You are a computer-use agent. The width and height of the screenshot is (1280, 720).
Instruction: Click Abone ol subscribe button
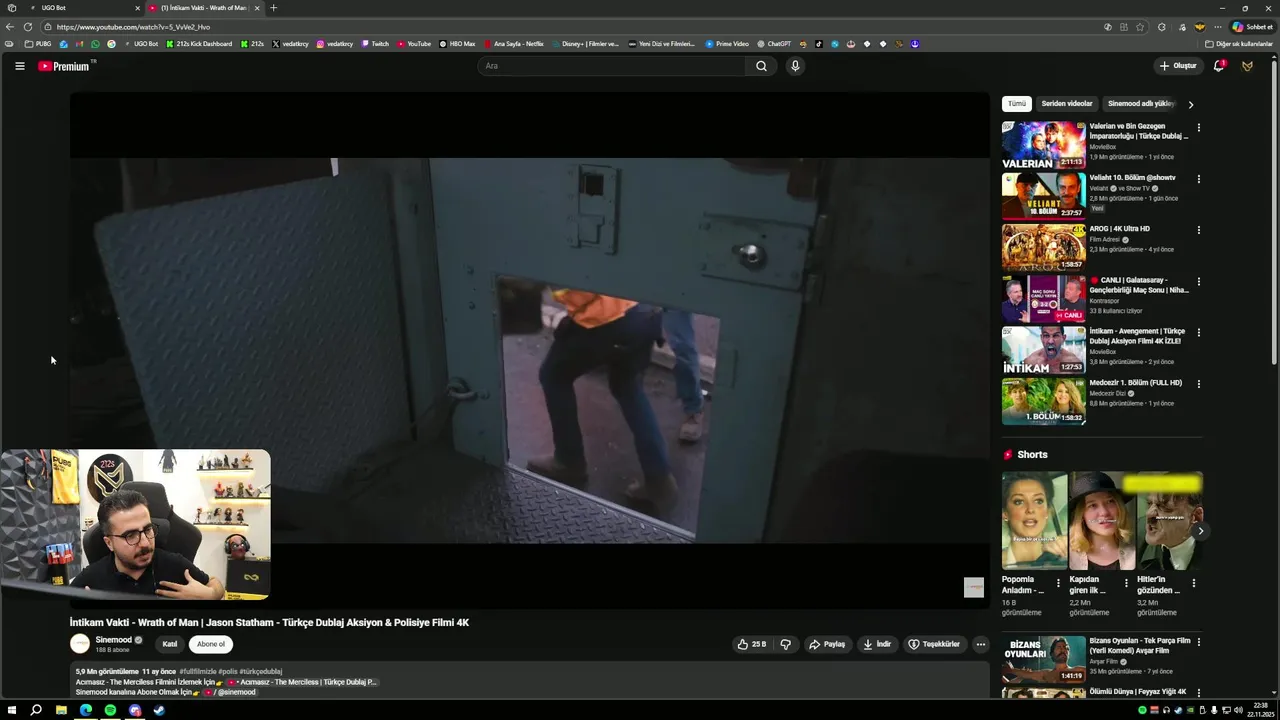[x=211, y=644]
